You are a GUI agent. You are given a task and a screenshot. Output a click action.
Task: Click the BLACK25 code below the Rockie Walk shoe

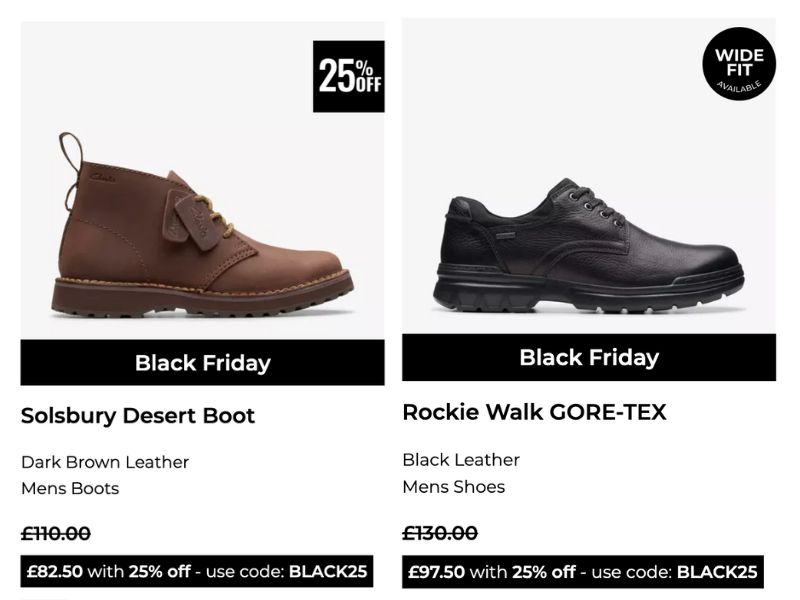coord(716,572)
